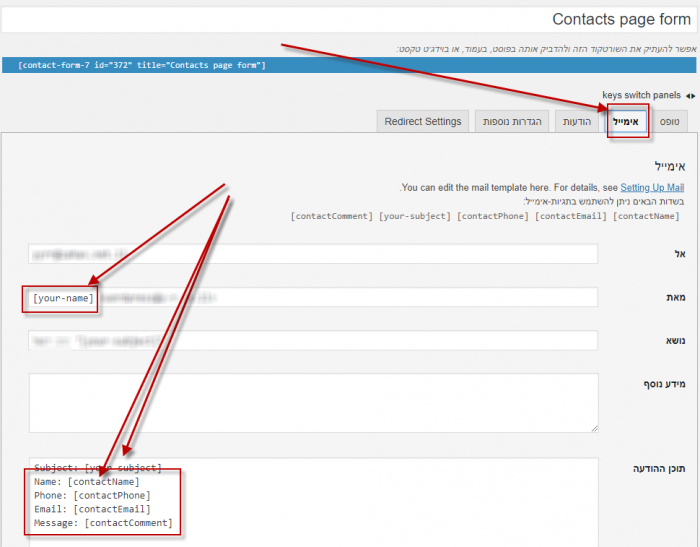This screenshot has height=547, width=700.
Task: Focus the מידע נוסף textarea
Action: click(313, 403)
